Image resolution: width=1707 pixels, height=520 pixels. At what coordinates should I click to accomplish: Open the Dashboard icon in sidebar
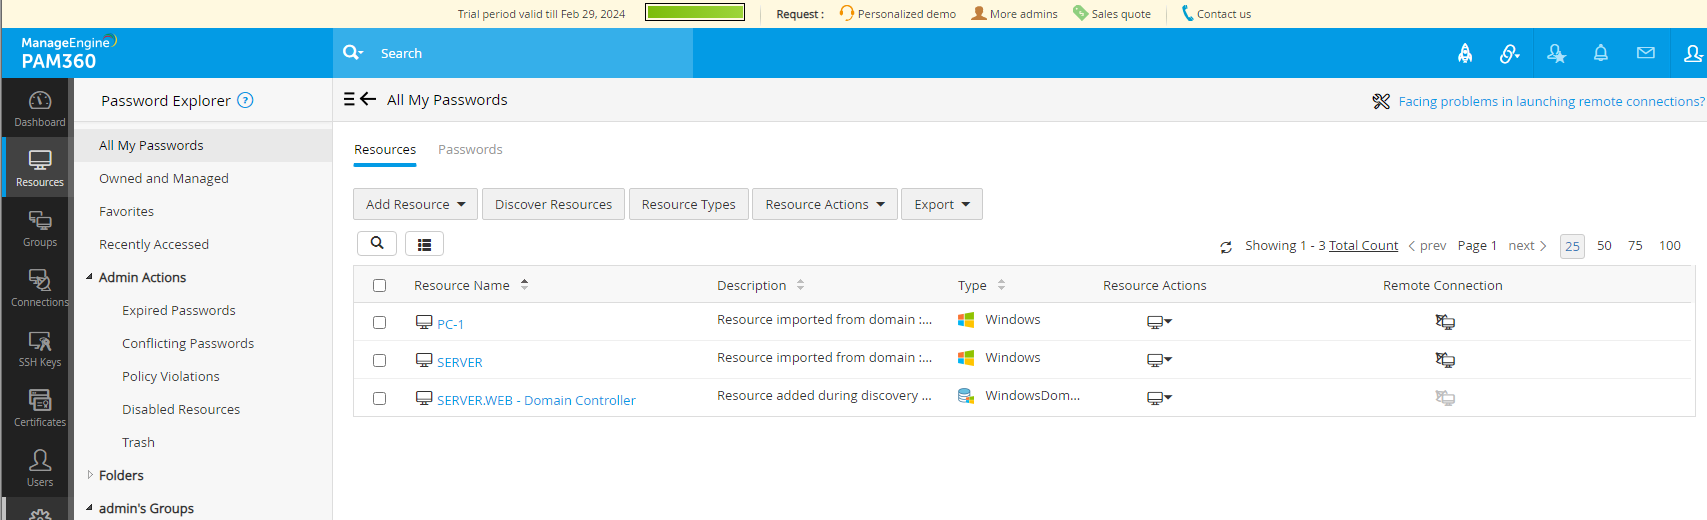click(x=39, y=108)
